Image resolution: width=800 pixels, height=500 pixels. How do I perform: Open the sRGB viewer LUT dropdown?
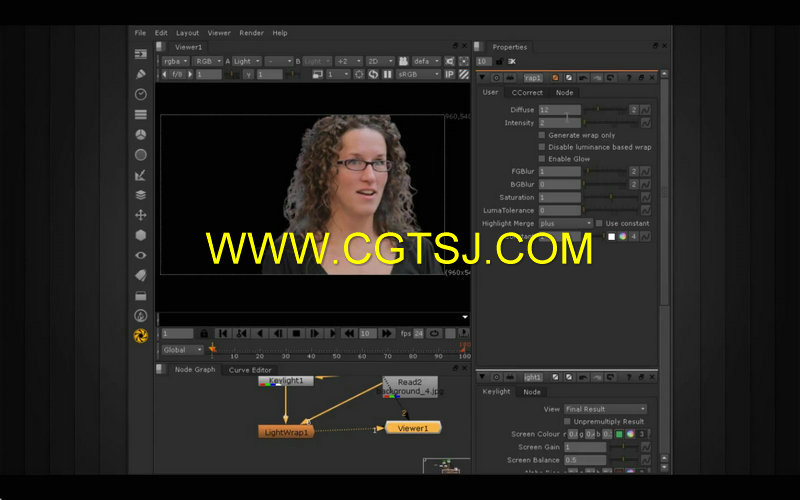418,74
